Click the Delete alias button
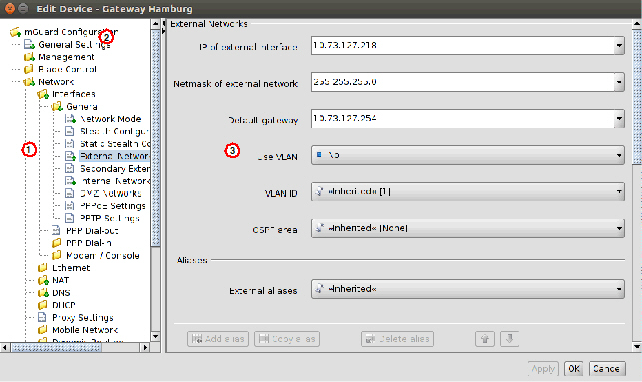Screen dimensions: 642x382 click(397, 339)
